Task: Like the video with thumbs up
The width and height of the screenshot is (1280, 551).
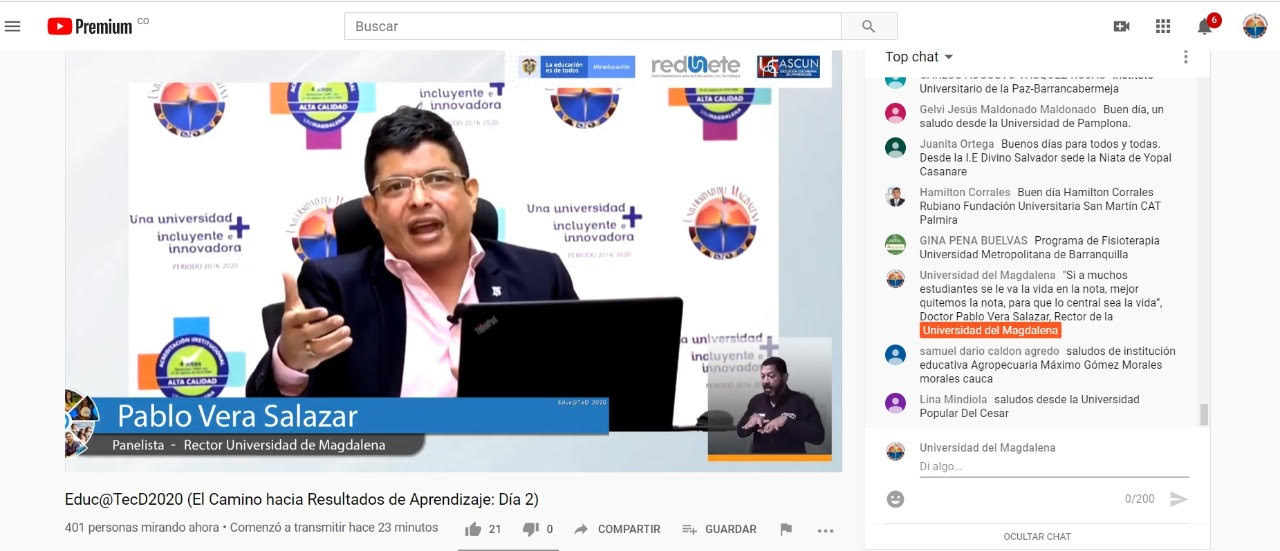Action: 473,529
